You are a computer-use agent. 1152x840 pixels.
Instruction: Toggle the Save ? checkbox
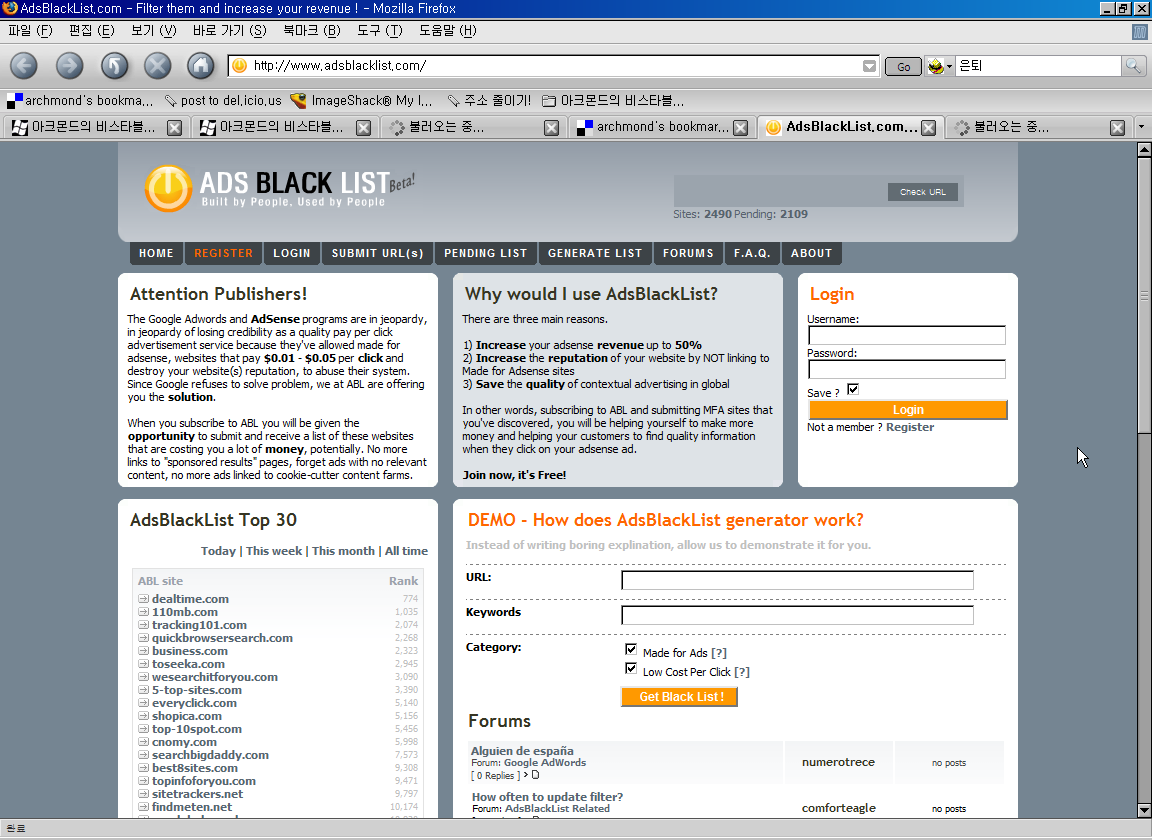point(853,390)
